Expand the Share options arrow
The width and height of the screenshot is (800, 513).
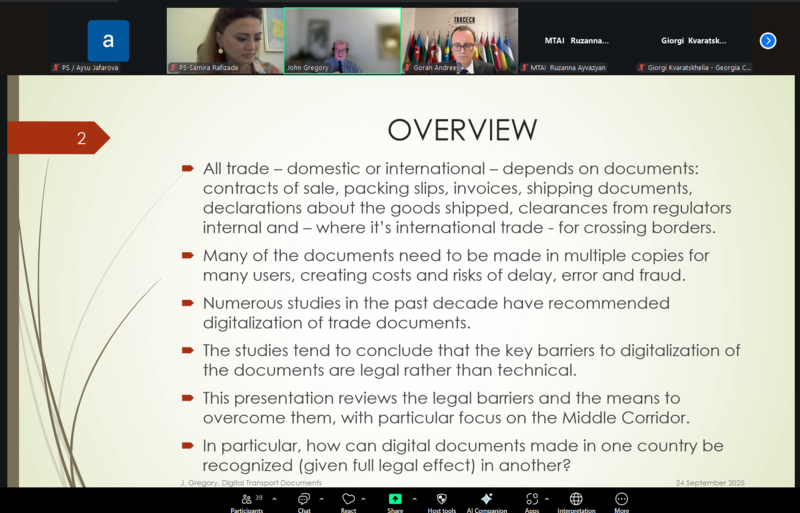(x=414, y=498)
